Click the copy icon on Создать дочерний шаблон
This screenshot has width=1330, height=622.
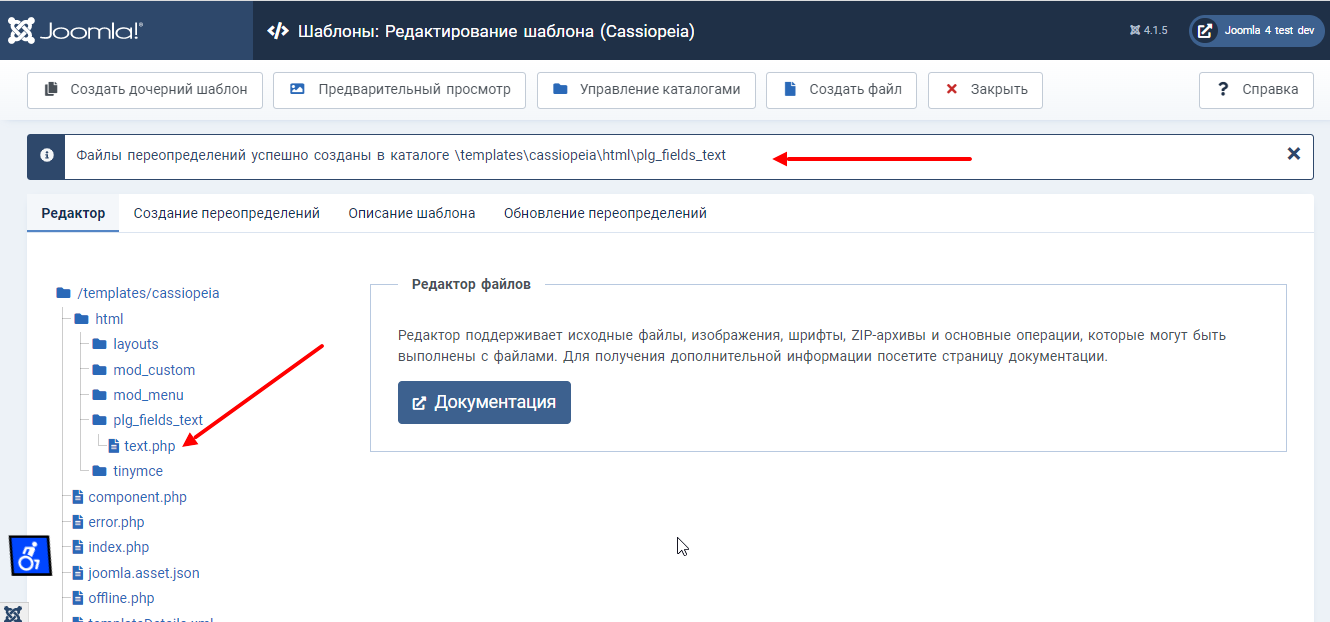pyautogui.click(x=51, y=89)
